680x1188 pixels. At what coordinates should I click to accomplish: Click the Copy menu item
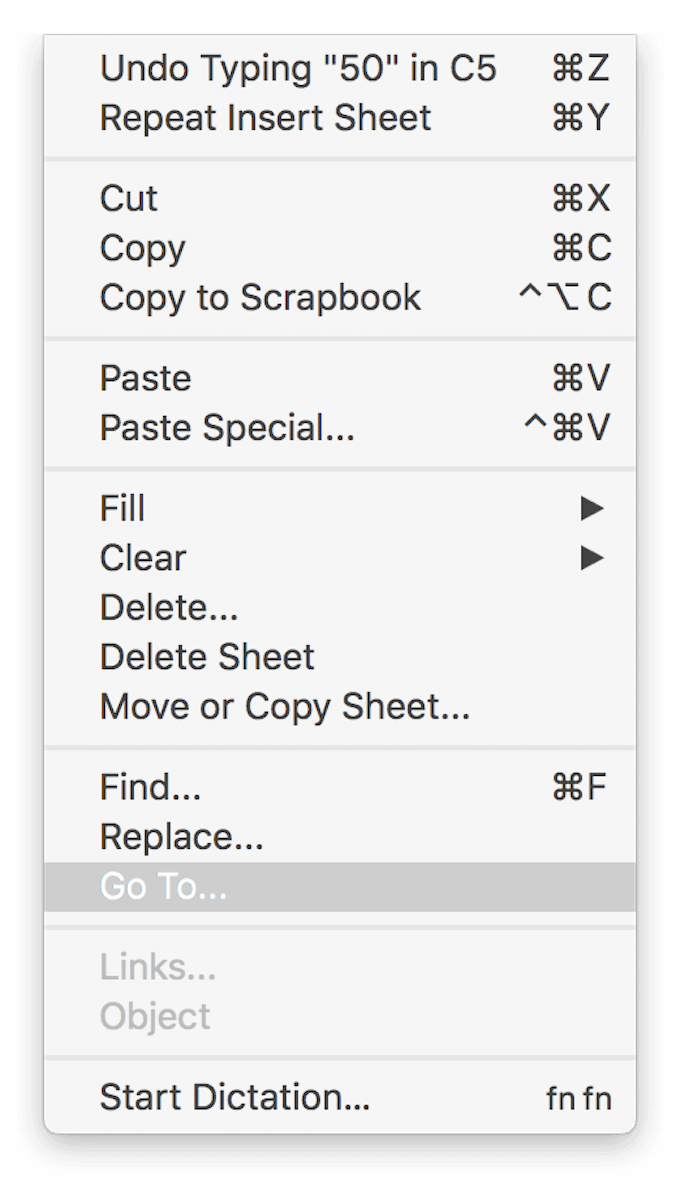(143, 248)
